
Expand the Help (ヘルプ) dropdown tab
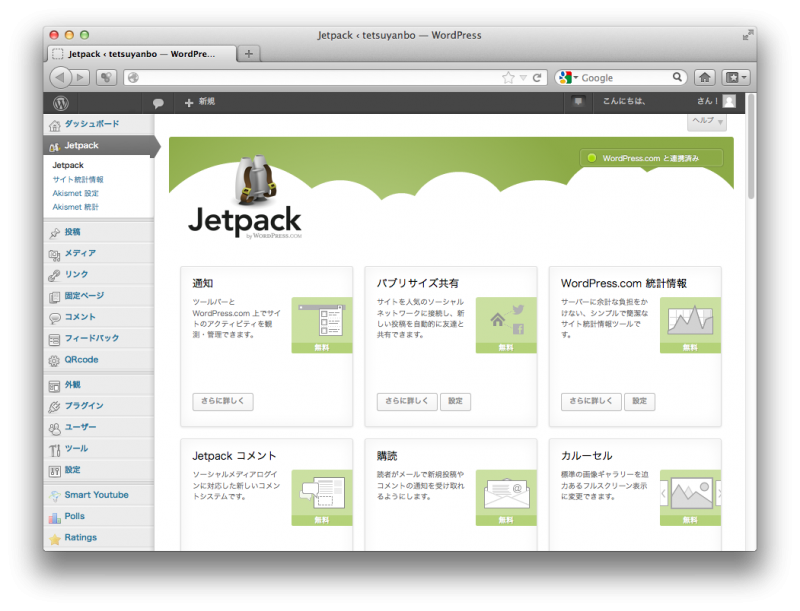707,121
